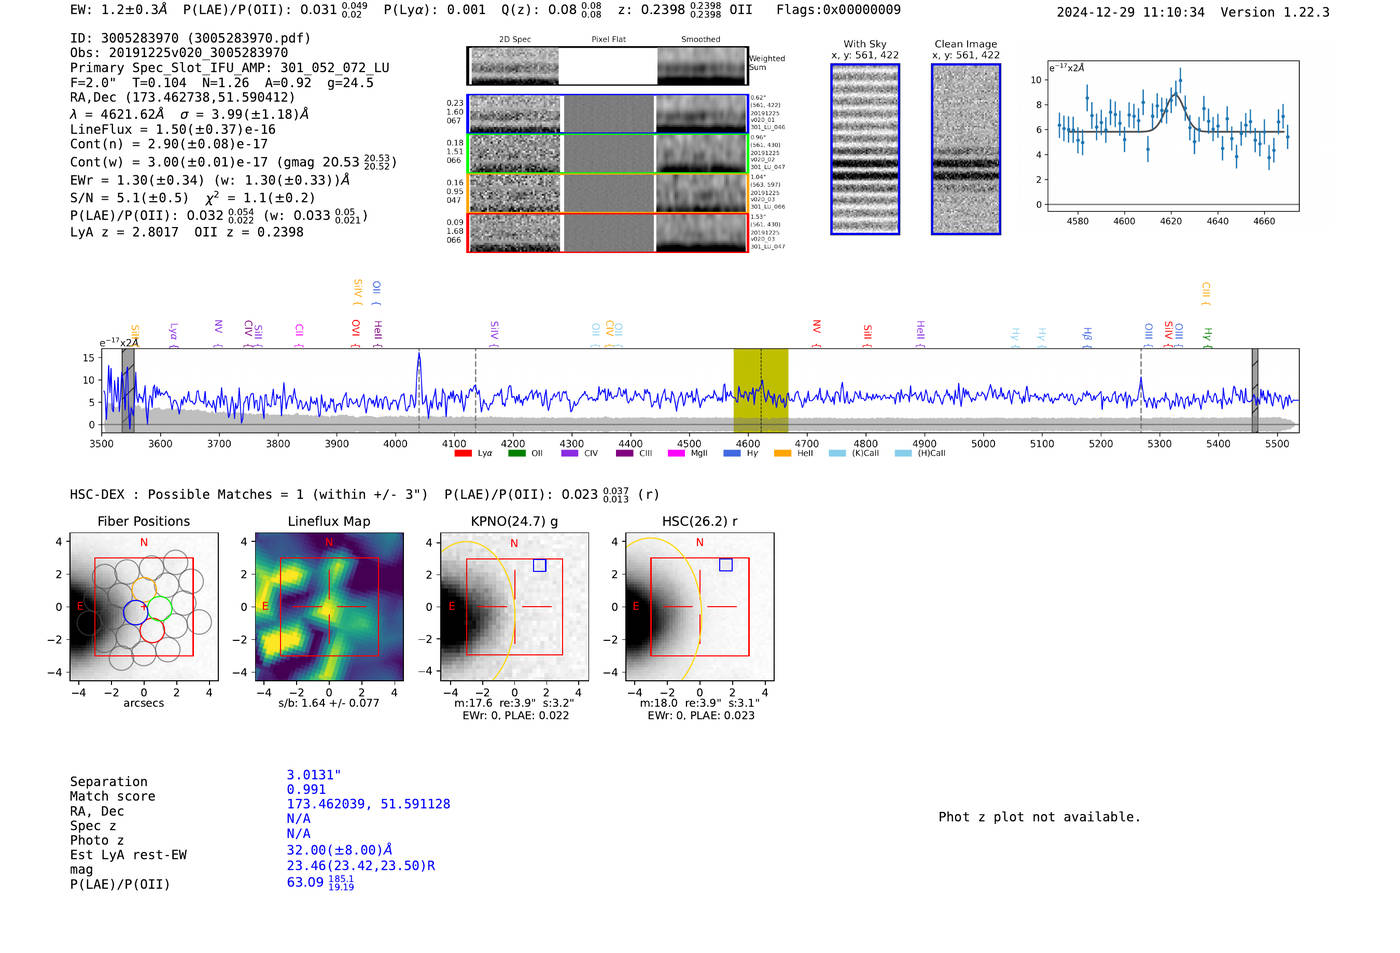Click the emission spike near 5270Å

pos(1141,388)
